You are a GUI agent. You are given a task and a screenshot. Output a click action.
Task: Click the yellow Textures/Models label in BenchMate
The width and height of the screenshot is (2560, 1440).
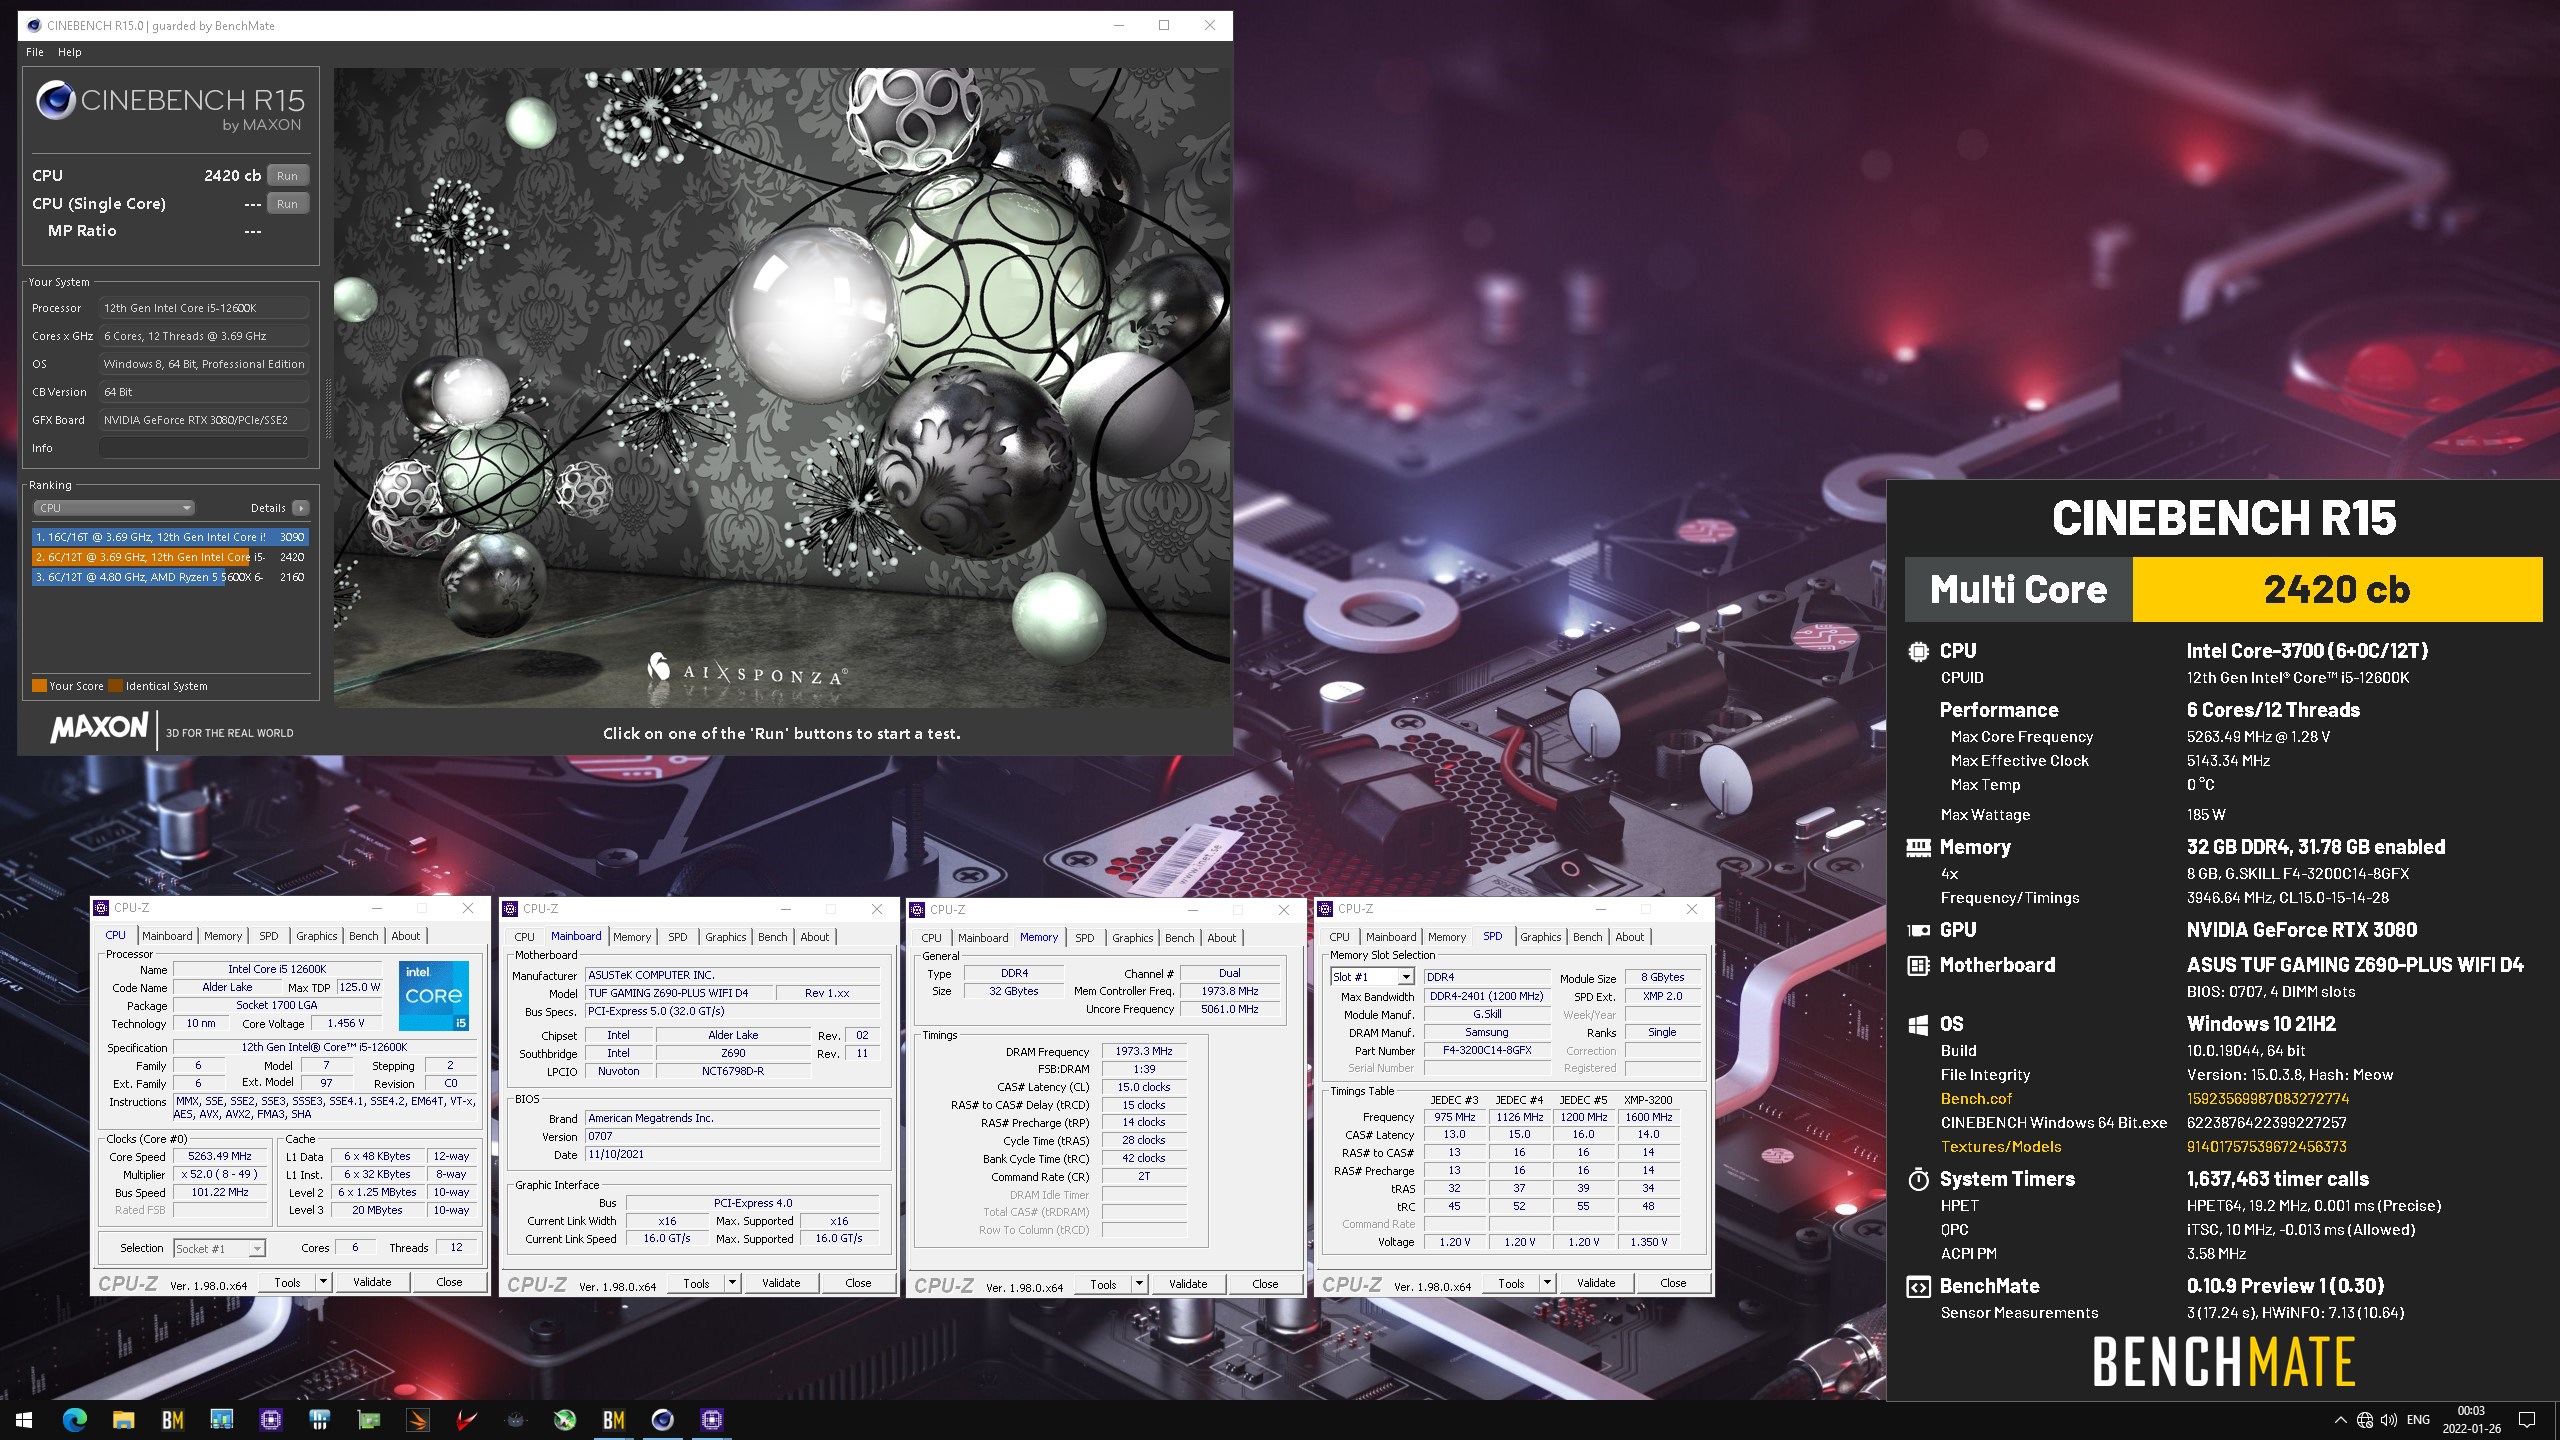(2001, 1146)
